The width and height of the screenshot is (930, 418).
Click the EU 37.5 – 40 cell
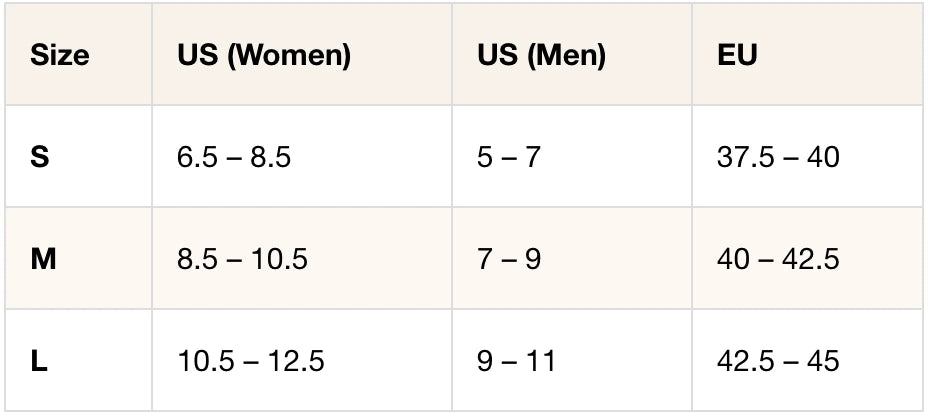(x=778, y=157)
